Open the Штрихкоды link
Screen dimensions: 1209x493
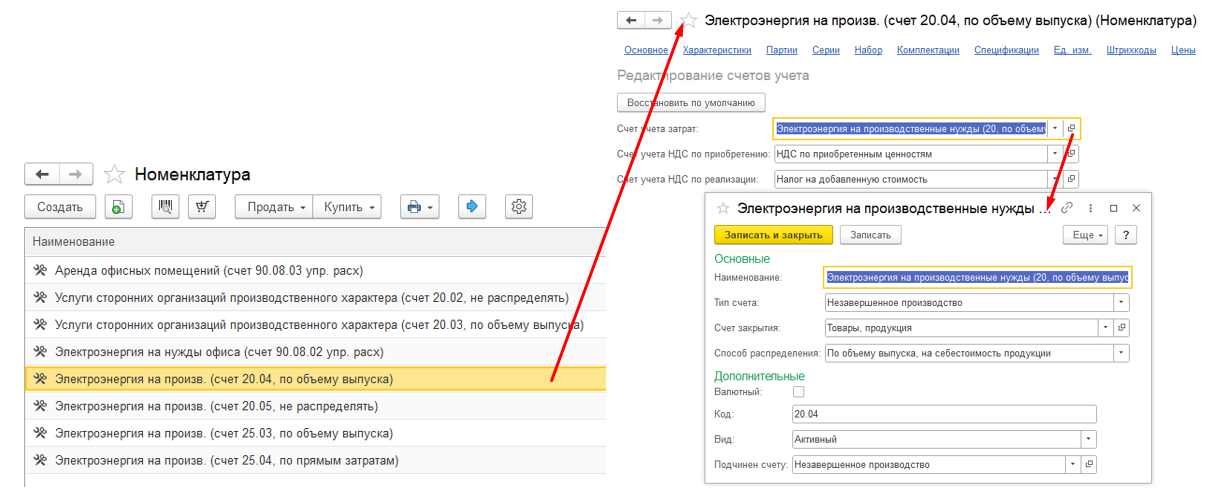point(1132,50)
